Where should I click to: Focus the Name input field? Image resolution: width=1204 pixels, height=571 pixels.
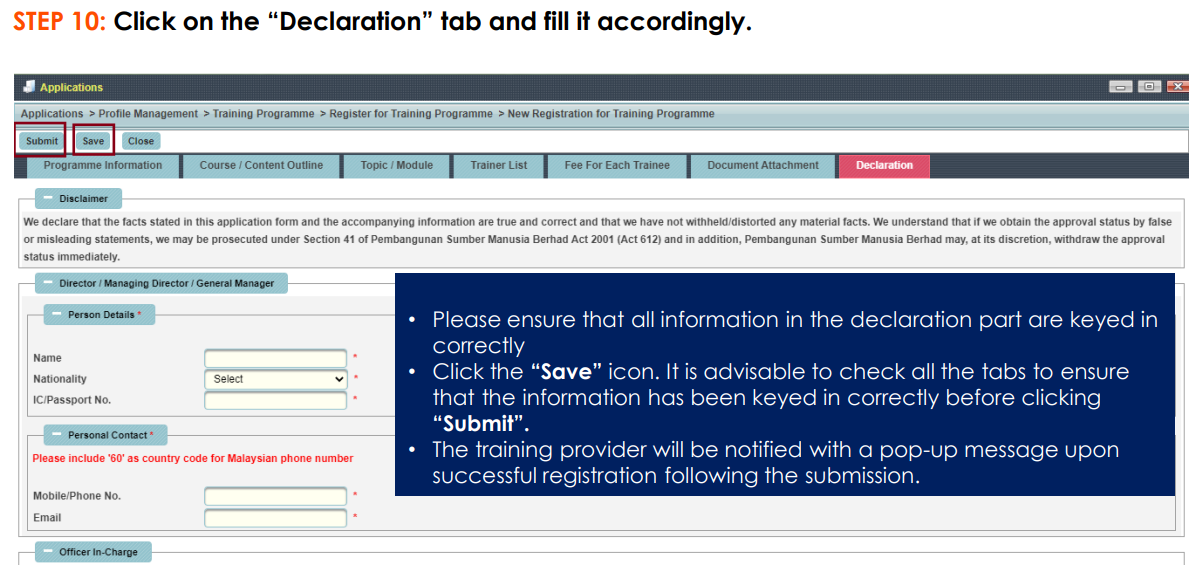(x=276, y=358)
